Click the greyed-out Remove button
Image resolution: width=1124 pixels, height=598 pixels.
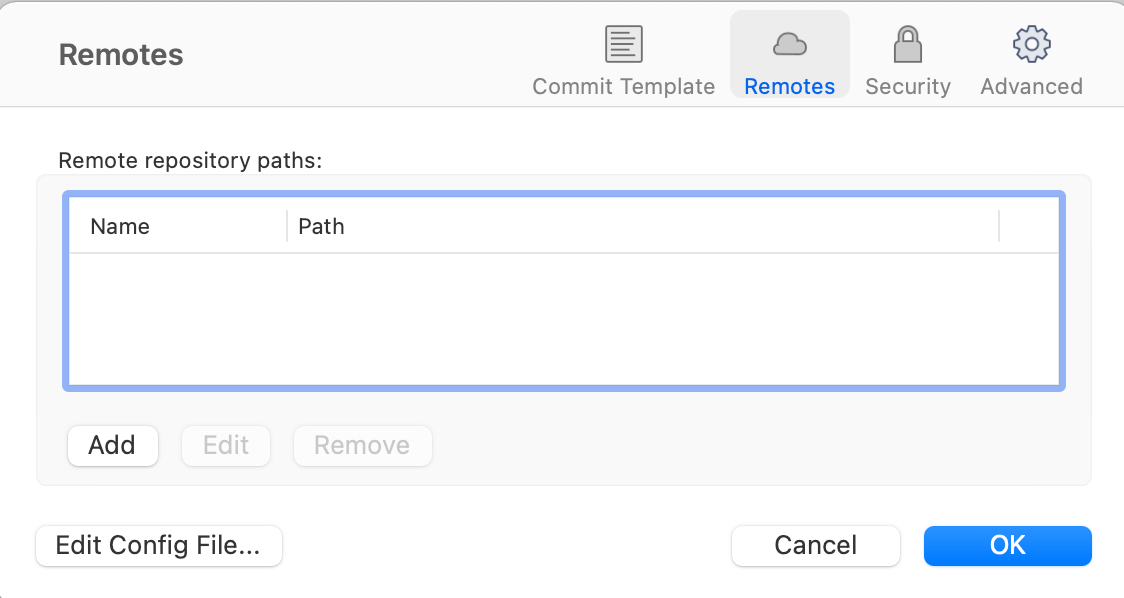click(362, 446)
